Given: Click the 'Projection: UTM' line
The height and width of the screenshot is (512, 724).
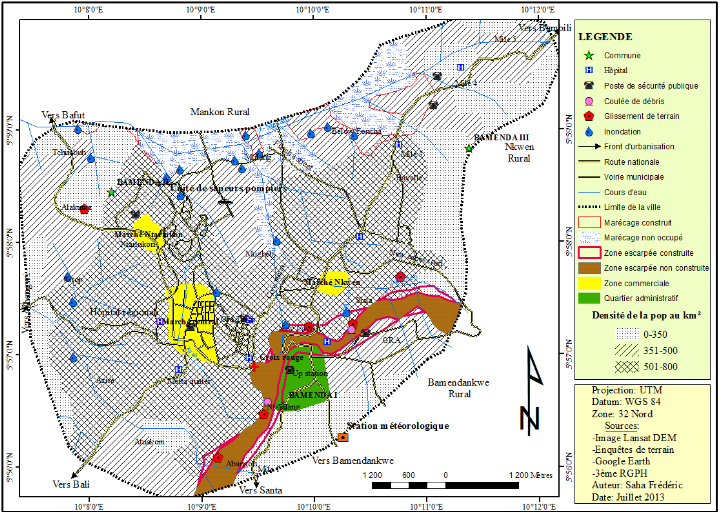Looking at the screenshot, I should coord(620,390).
